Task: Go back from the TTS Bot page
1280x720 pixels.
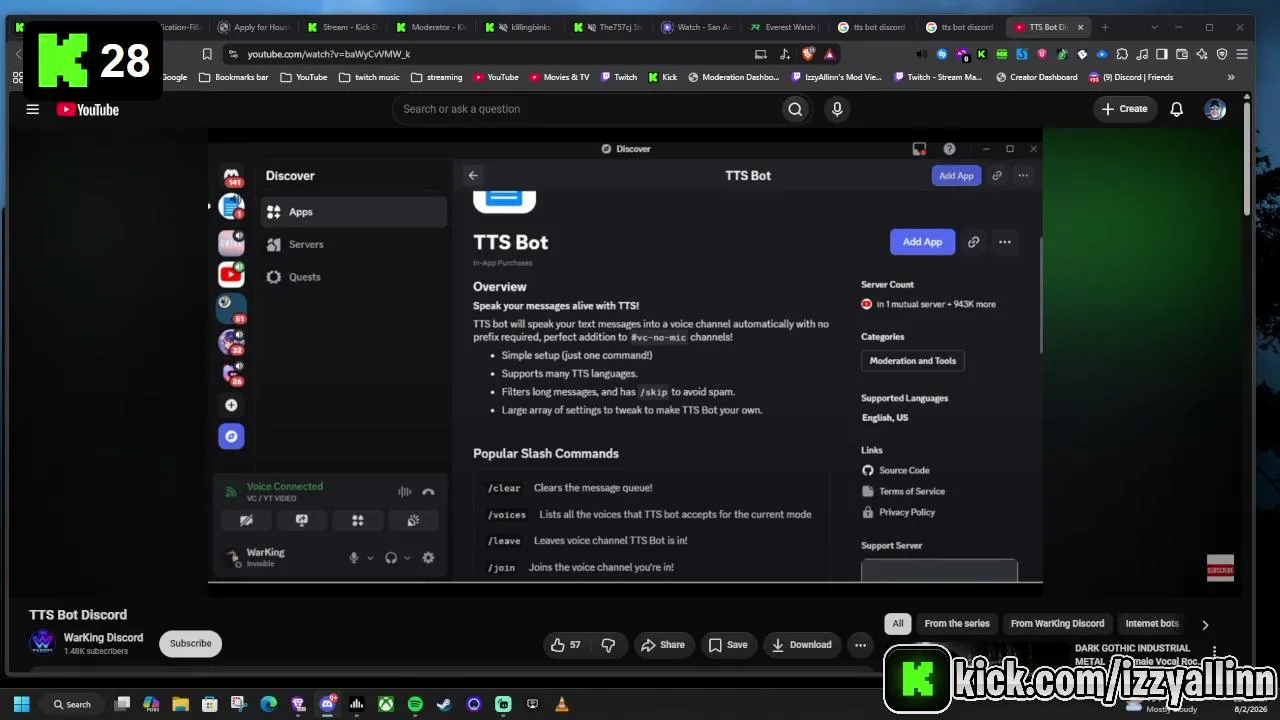Action: click(x=473, y=175)
